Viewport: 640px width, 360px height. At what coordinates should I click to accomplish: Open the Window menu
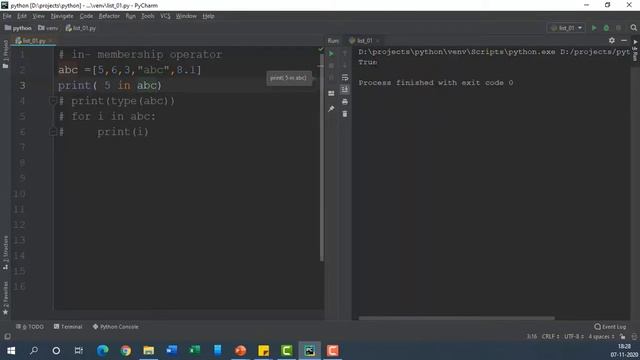click(x=186, y=16)
